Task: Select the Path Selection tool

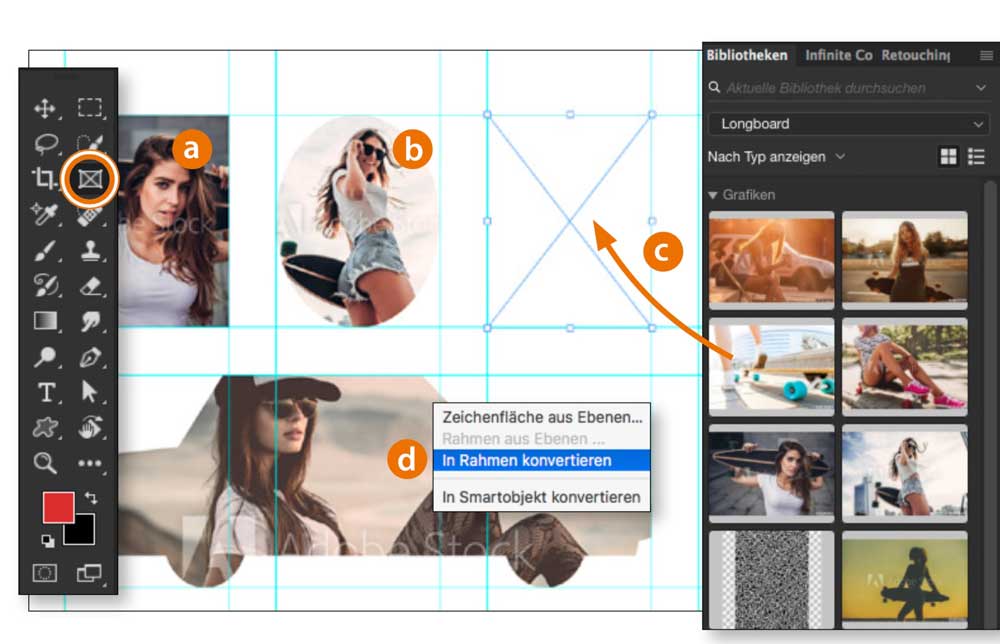Action: [90, 392]
